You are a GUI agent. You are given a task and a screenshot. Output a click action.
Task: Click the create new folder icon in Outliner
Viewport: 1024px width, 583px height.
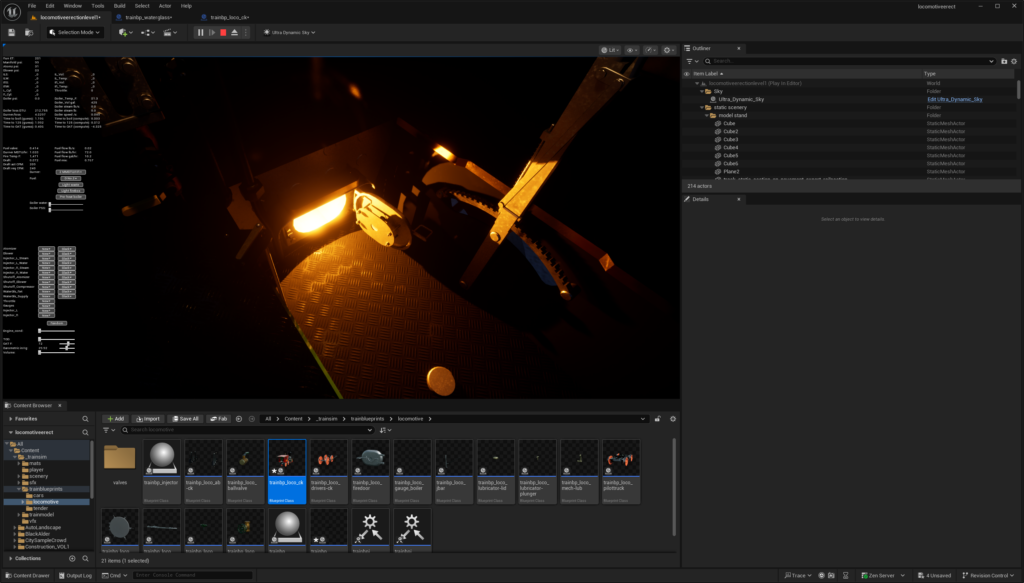[x=1004, y=61]
